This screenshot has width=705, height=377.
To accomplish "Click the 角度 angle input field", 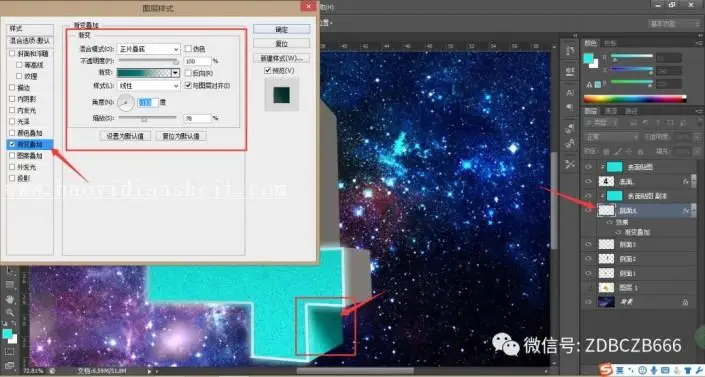I will (148, 103).
